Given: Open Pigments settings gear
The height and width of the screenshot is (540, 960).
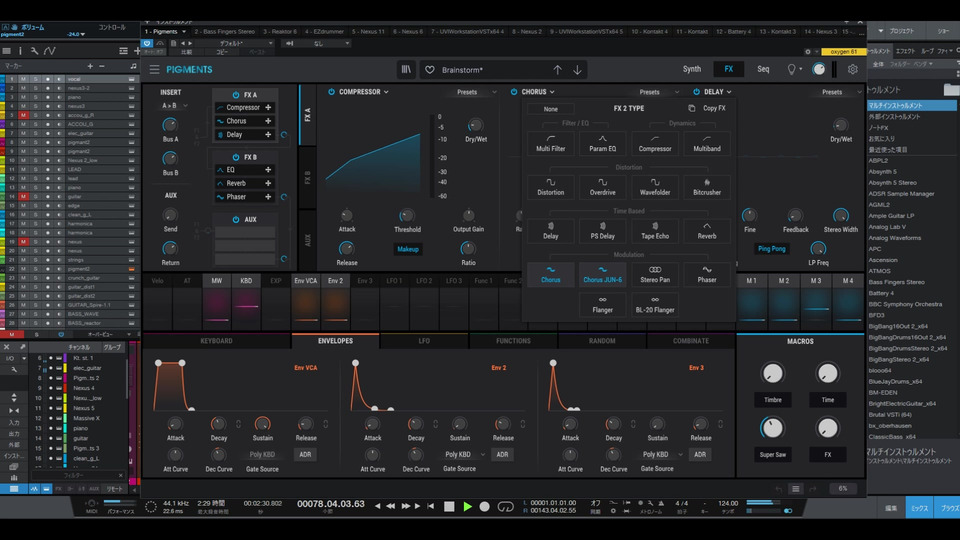Looking at the screenshot, I should click(x=852, y=69).
